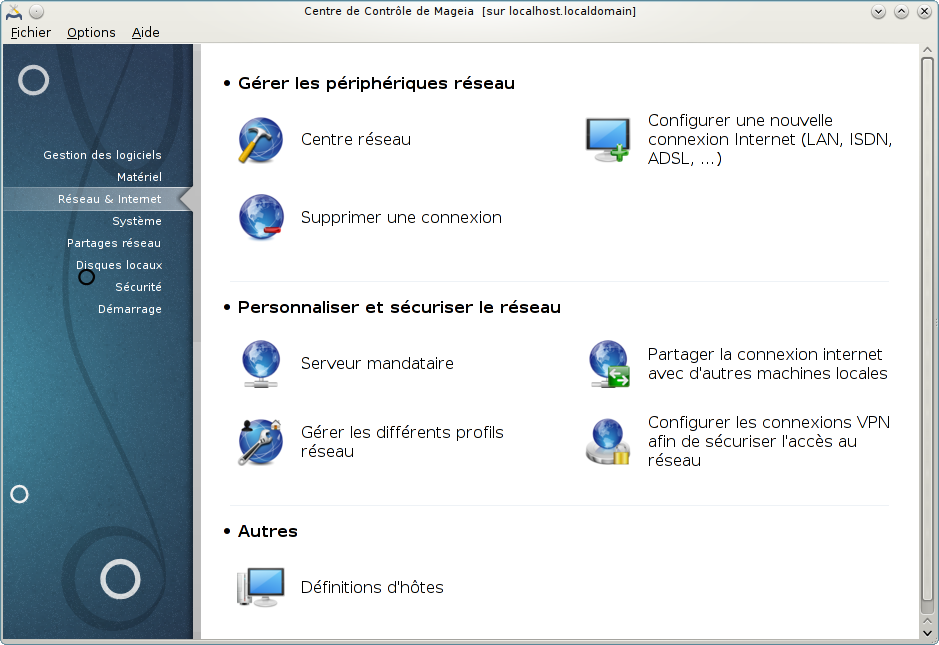Open the Aide menu
This screenshot has width=939, height=645.
click(146, 32)
